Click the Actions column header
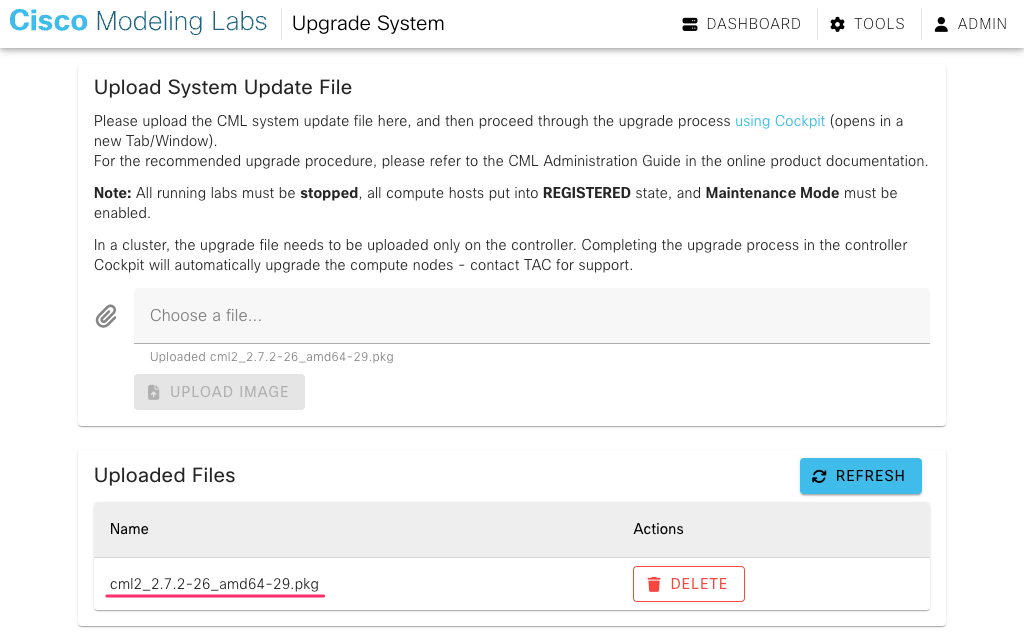Screen dimensions: 1024x639 click(658, 529)
